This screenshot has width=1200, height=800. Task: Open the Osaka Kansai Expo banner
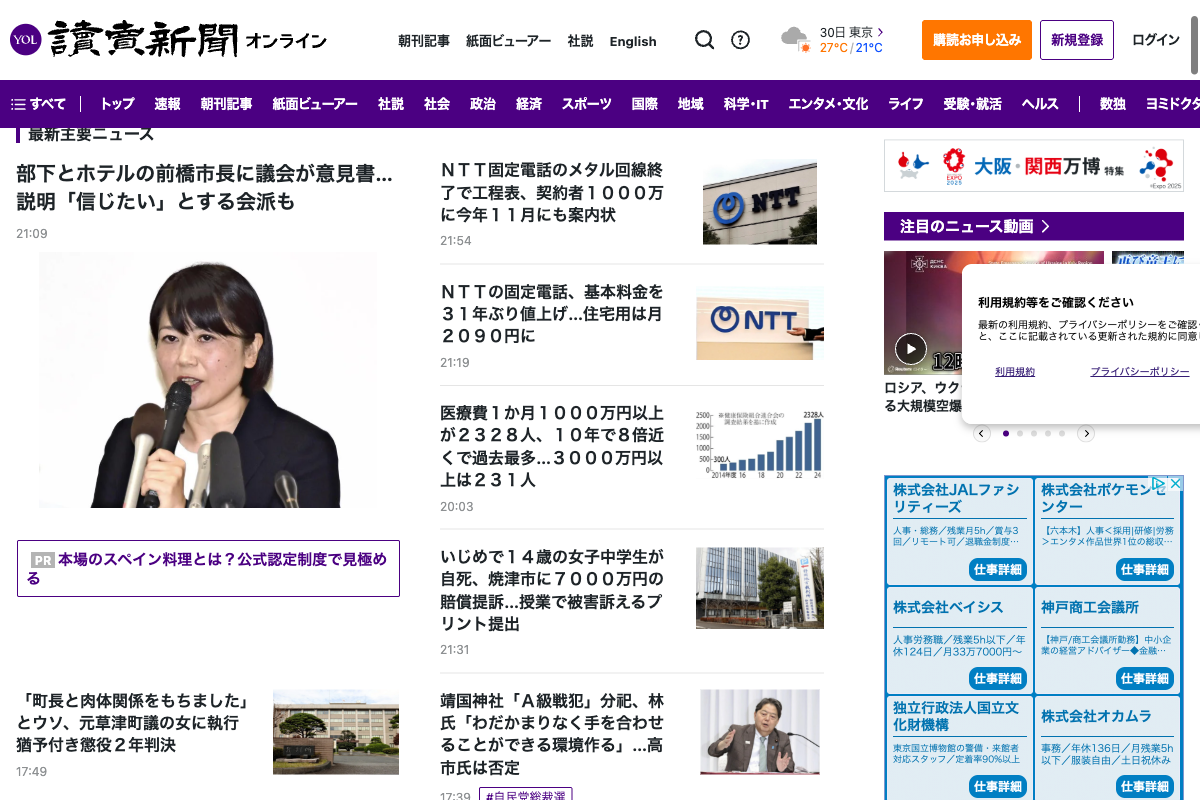tap(1033, 165)
